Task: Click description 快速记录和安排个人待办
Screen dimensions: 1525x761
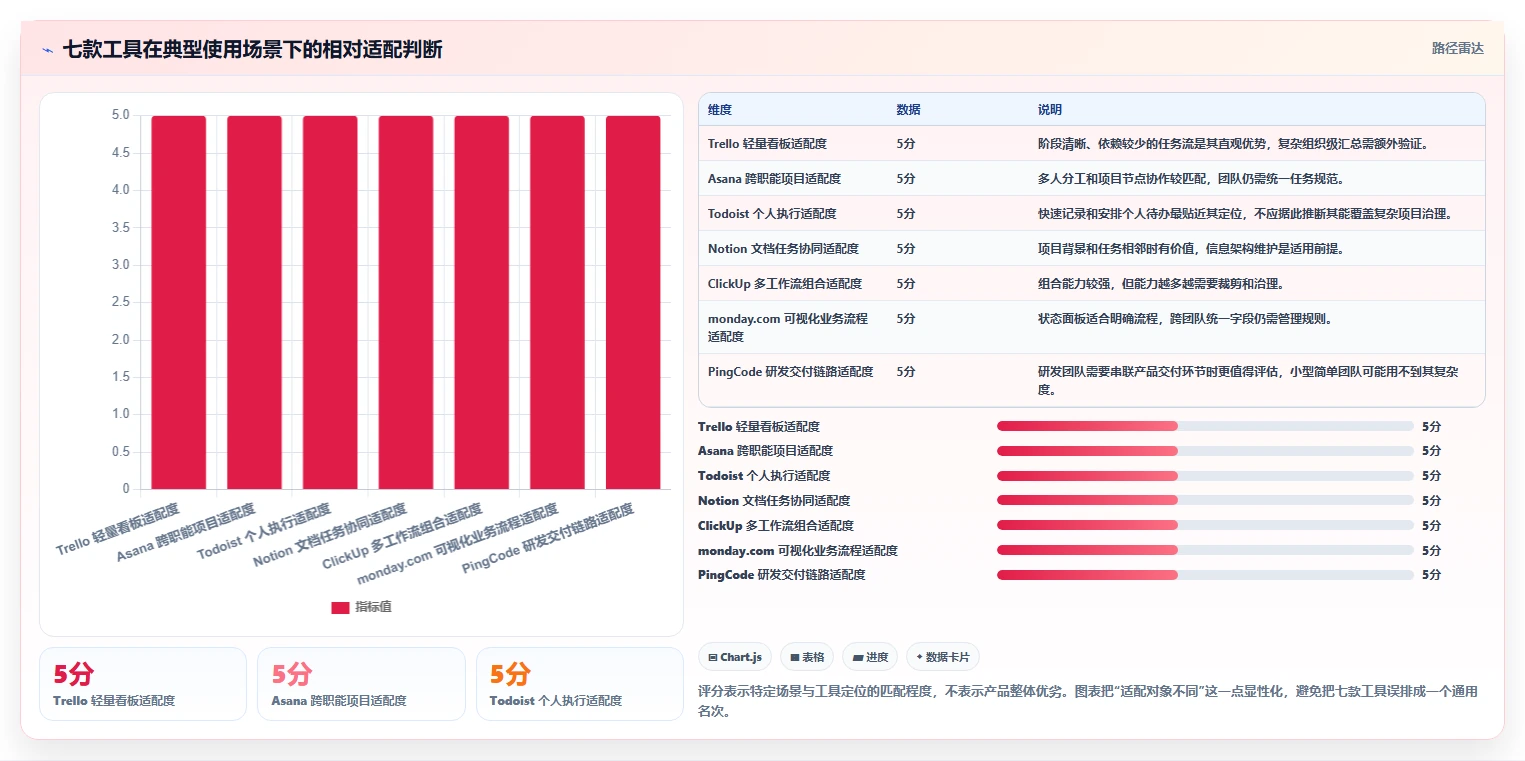Action: [1244, 214]
